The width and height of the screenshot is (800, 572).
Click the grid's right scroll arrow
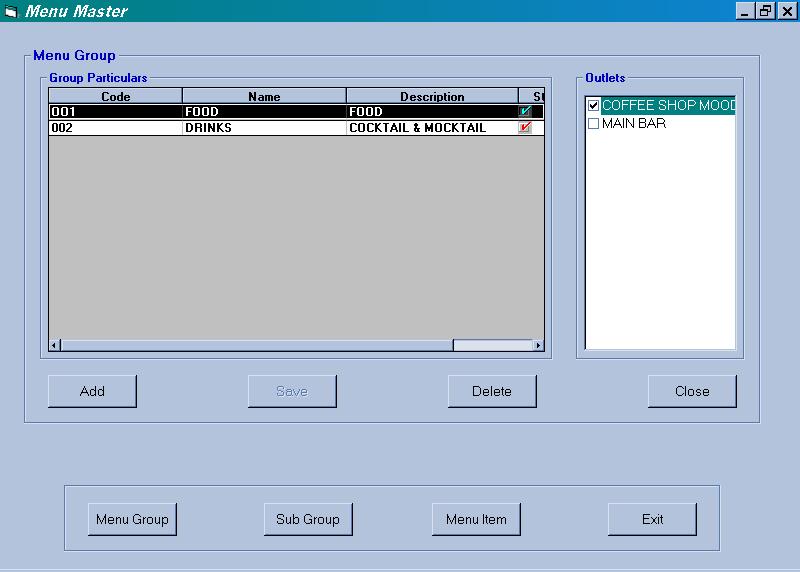(538, 345)
